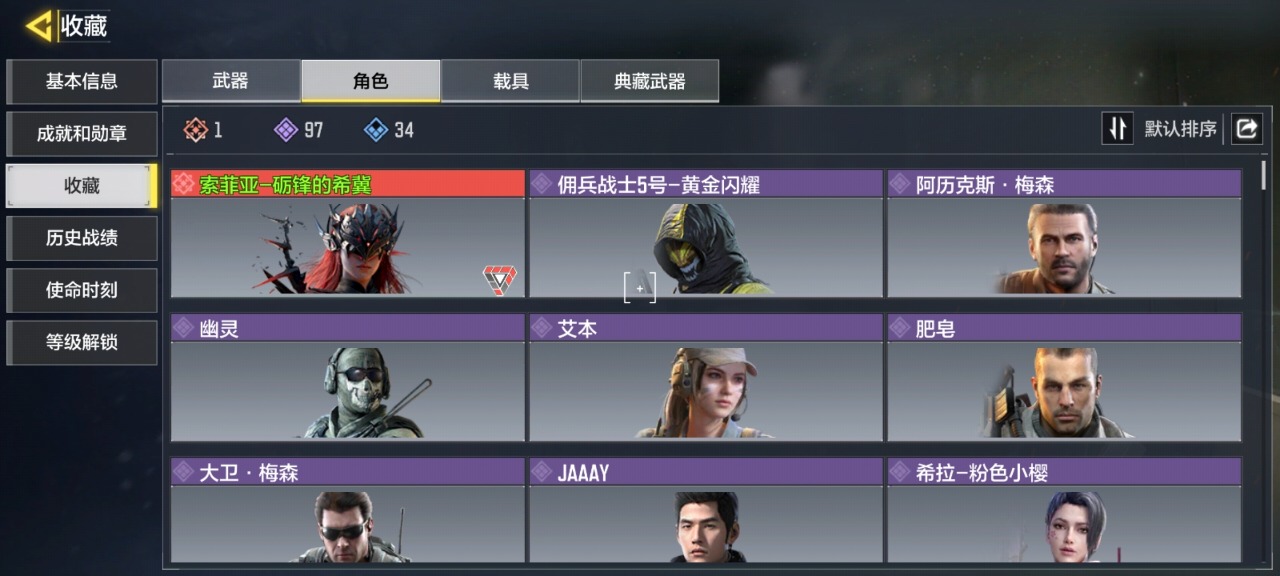Open the 典藏武器 tab
The height and width of the screenshot is (576, 1280).
pyautogui.click(x=650, y=81)
